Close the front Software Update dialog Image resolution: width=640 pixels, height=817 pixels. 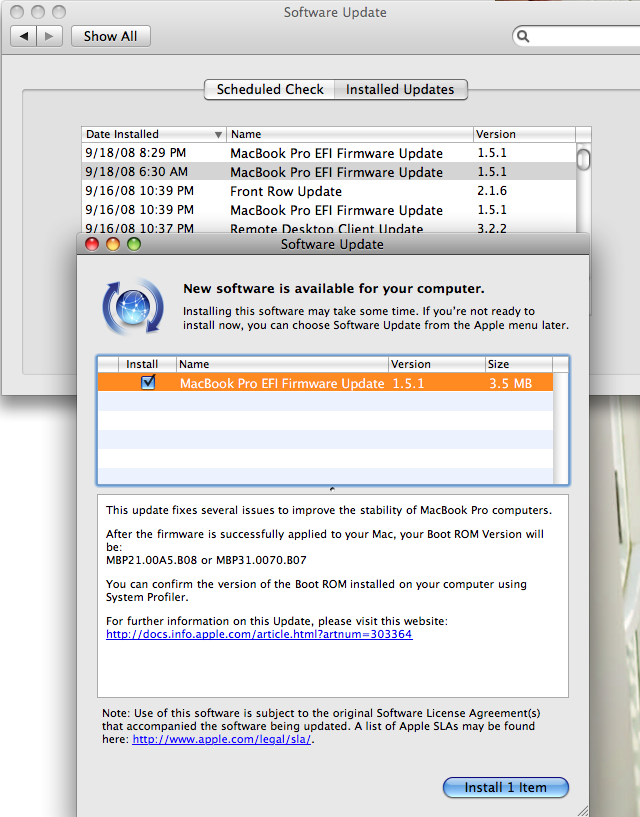92,244
